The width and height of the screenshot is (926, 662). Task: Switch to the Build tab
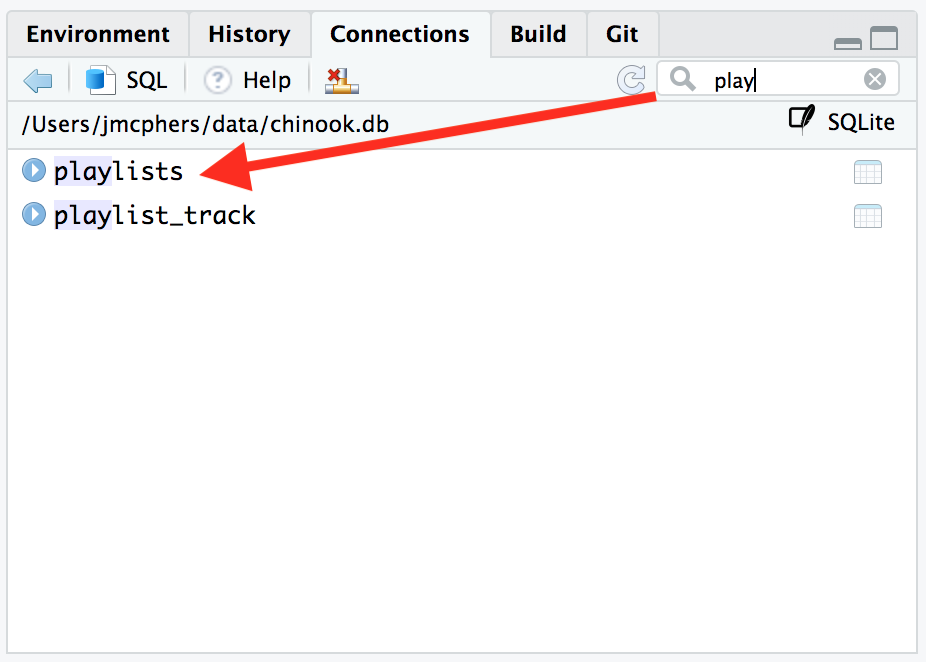538,34
